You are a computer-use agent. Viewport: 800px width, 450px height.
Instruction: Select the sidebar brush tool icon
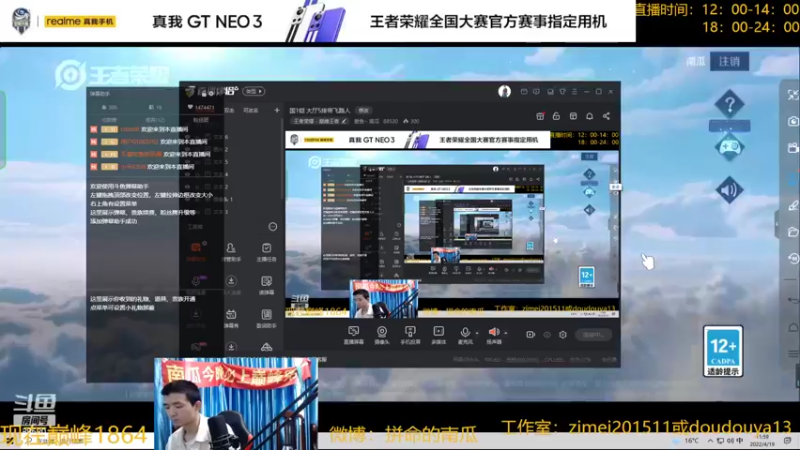(793, 205)
